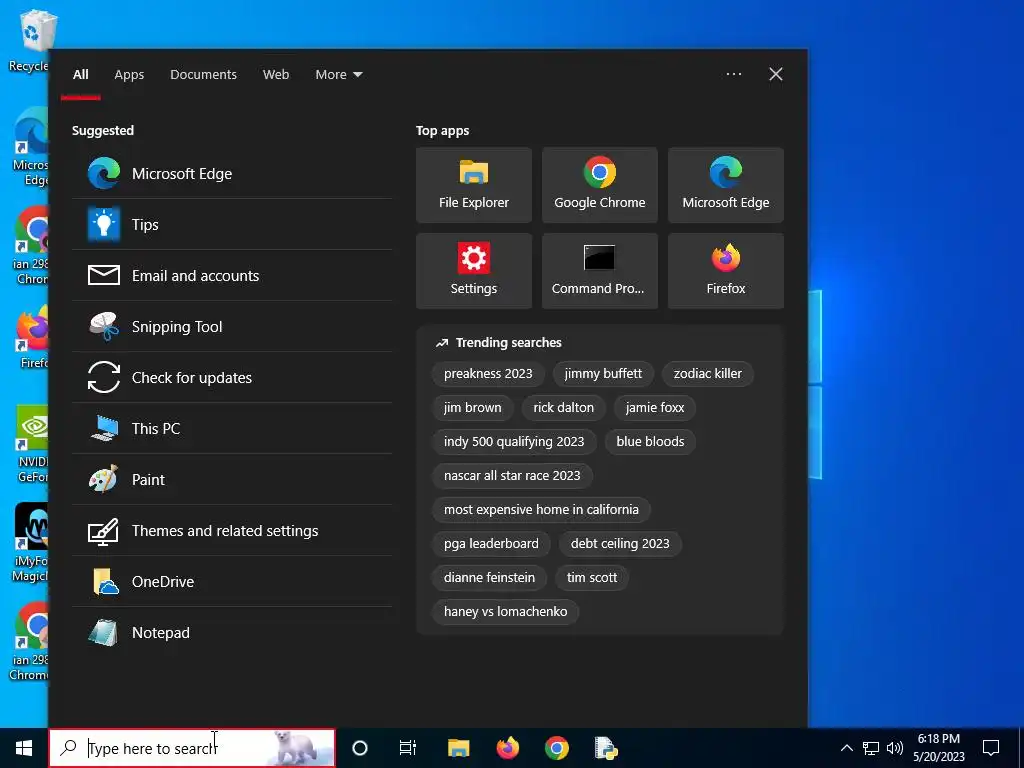Open Google Chrome tile in Top apps
1024x768 pixels.
tap(600, 185)
